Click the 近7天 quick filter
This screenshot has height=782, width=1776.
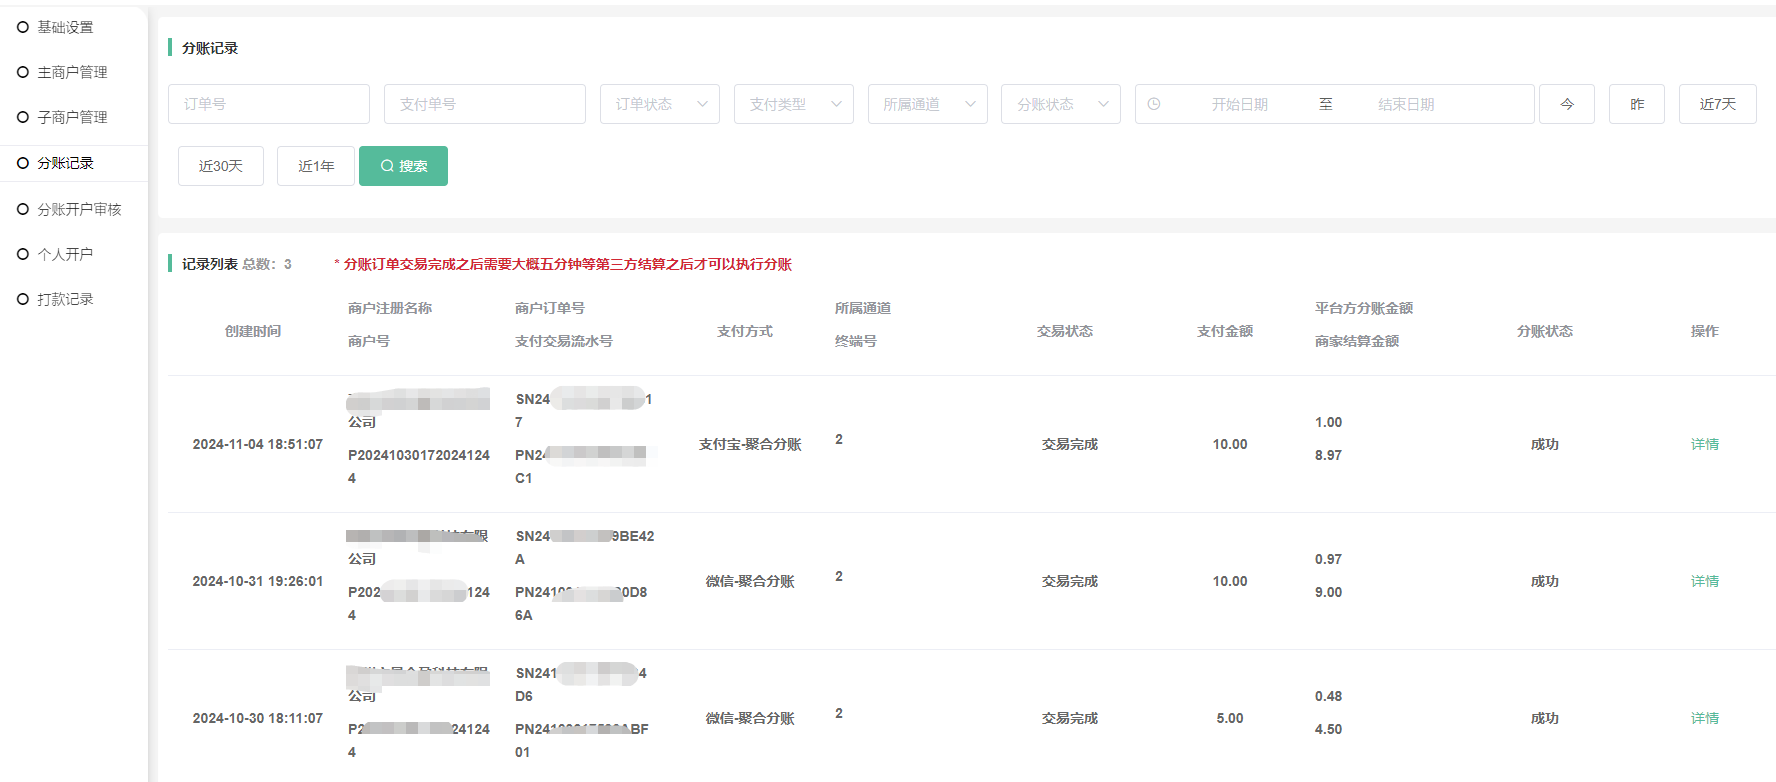(x=1717, y=104)
